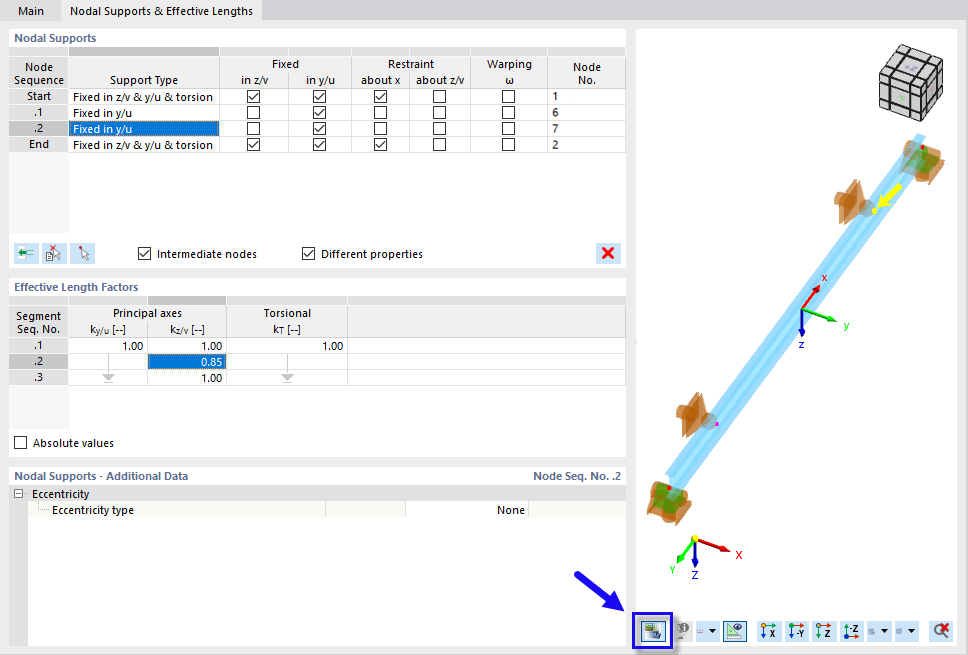The width and height of the screenshot is (968, 655).
Task: Click selected 'Fixed in y/u' cell in row .2
Action: [x=144, y=128]
